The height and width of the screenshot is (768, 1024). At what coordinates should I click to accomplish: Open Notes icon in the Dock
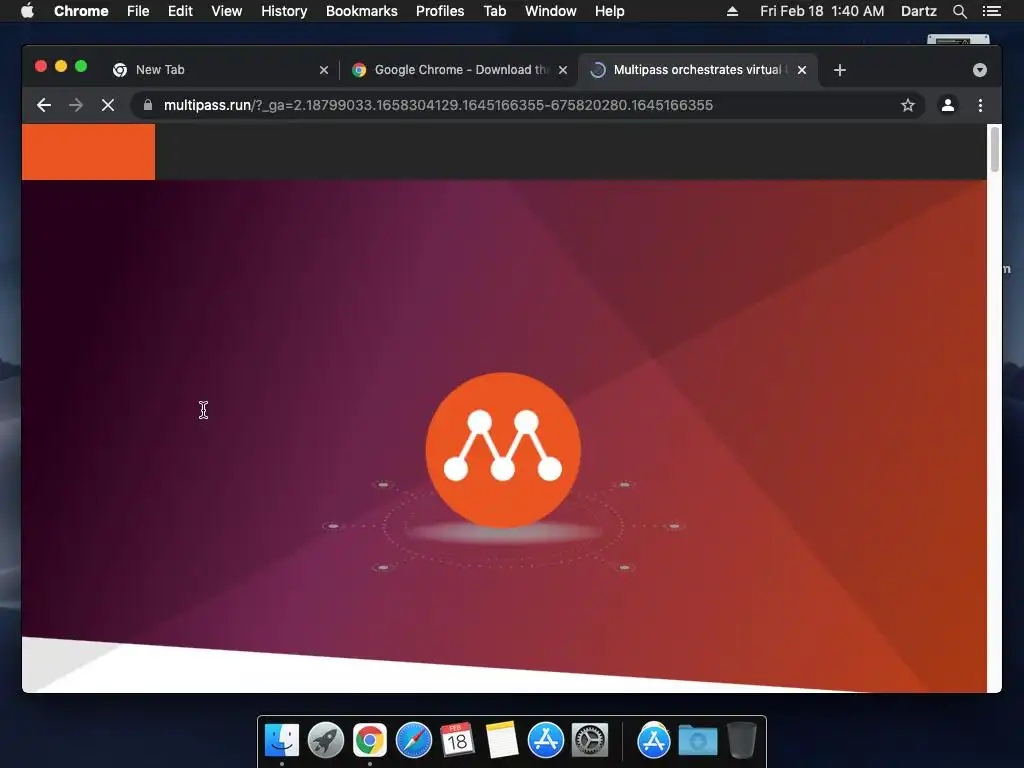point(502,740)
